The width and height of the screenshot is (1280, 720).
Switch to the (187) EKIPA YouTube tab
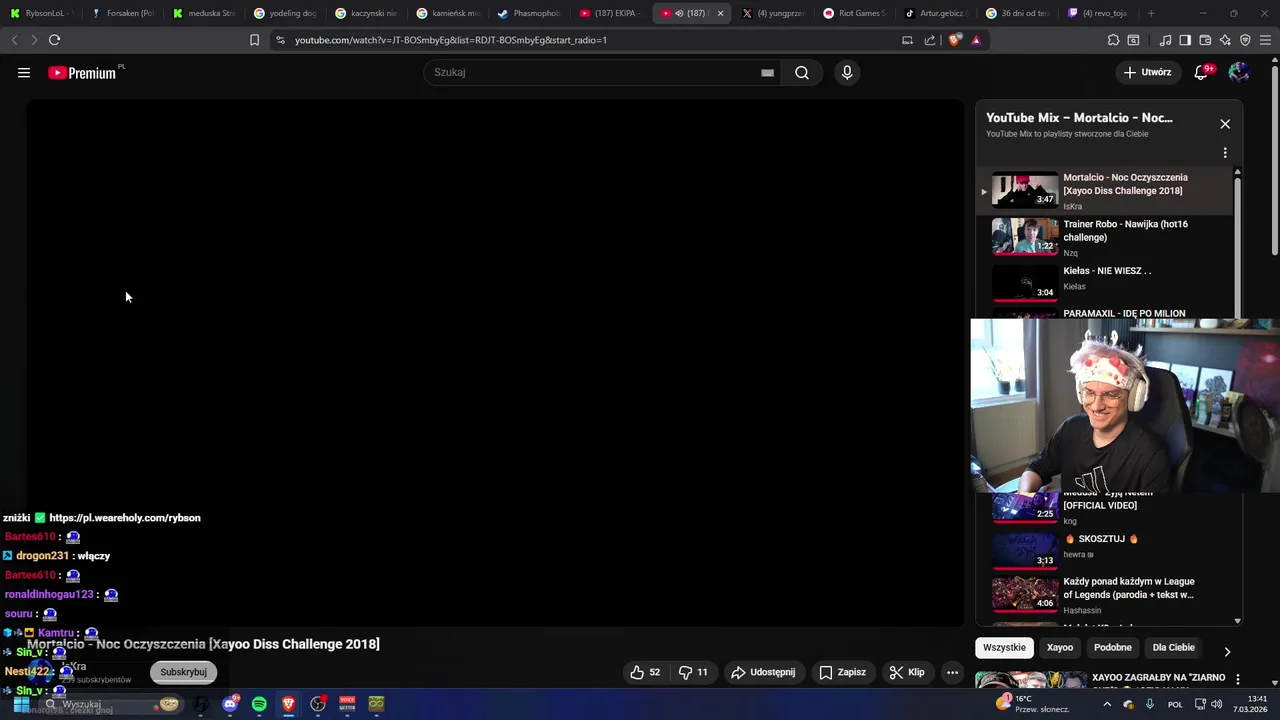610,13
